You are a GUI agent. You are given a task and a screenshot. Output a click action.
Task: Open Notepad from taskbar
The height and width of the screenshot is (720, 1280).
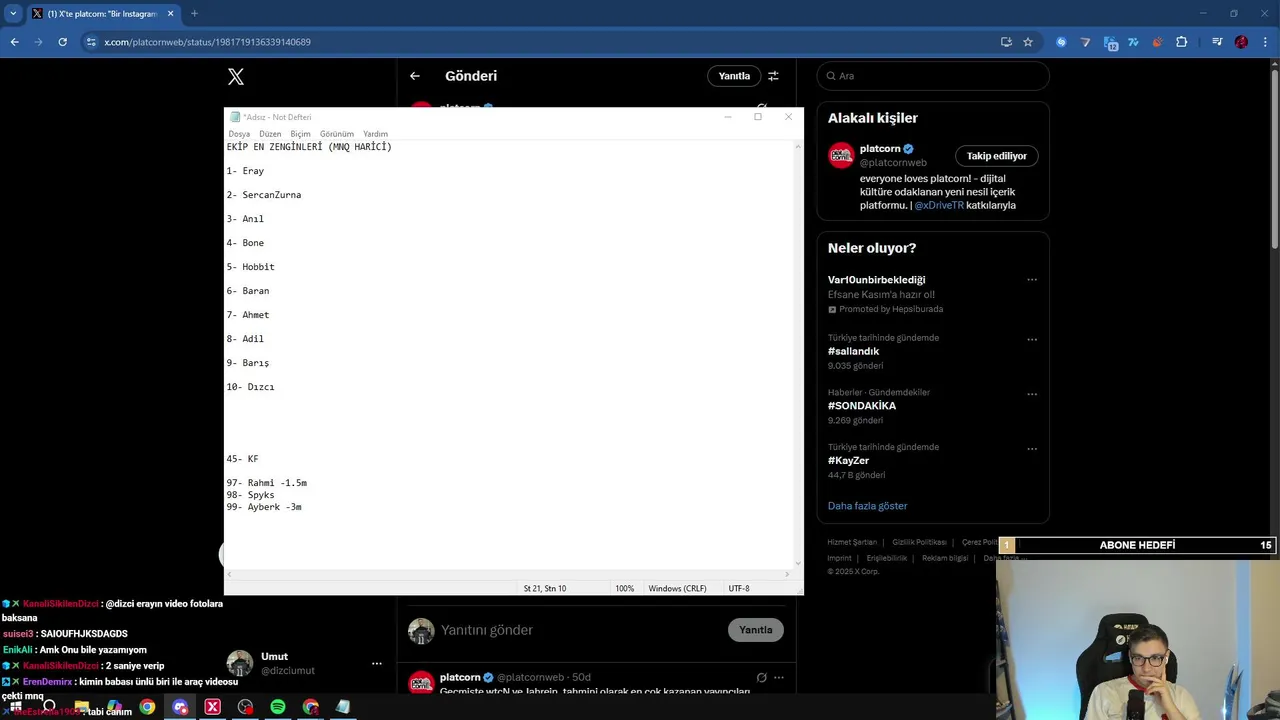coord(343,707)
